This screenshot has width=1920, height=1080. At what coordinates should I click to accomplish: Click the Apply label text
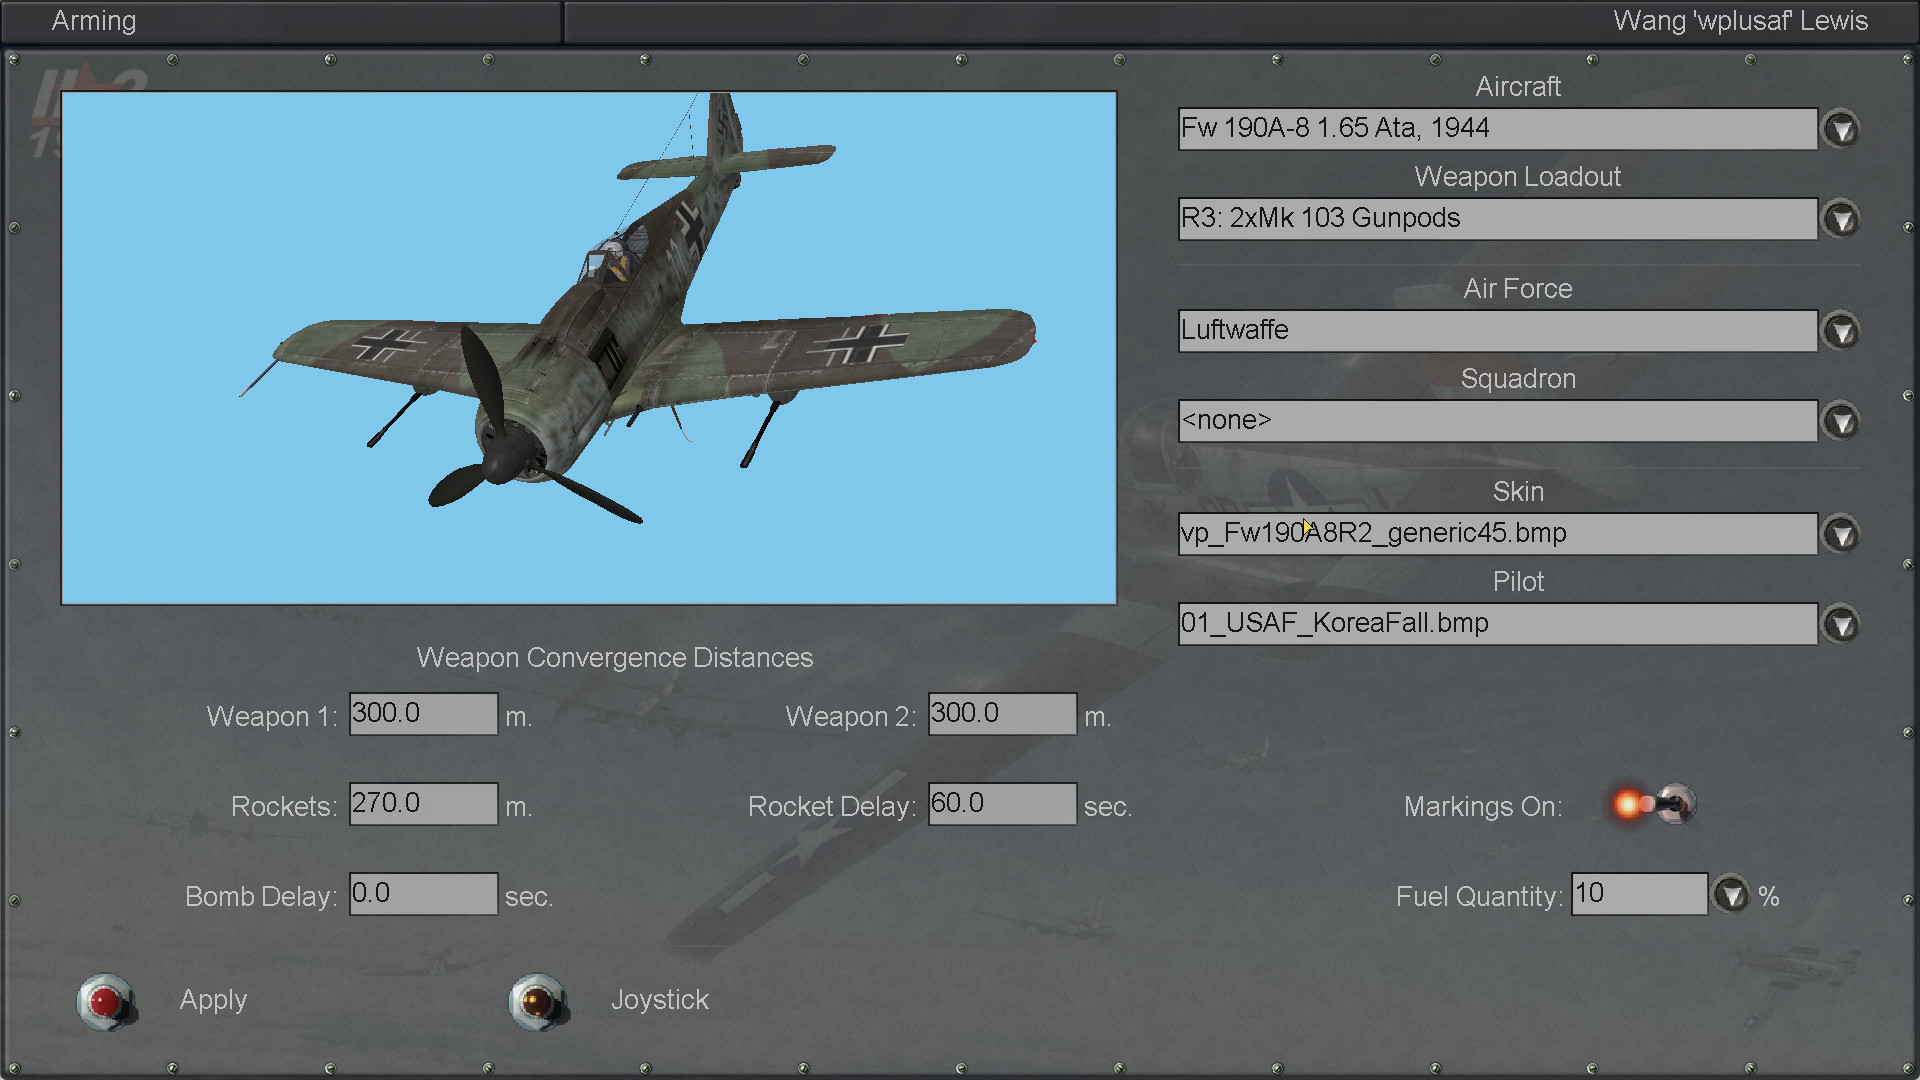[213, 1000]
